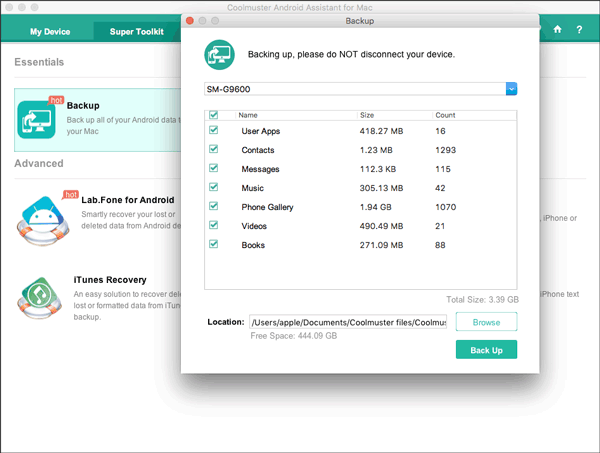600x453 pixels.
Task: Click the 1070 gallery count
Action: tap(445, 207)
